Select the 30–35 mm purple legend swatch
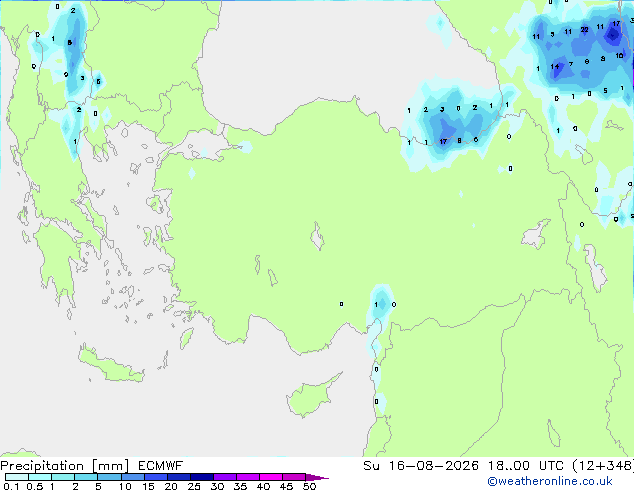The height and width of the screenshot is (490, 634). (225, 477)
